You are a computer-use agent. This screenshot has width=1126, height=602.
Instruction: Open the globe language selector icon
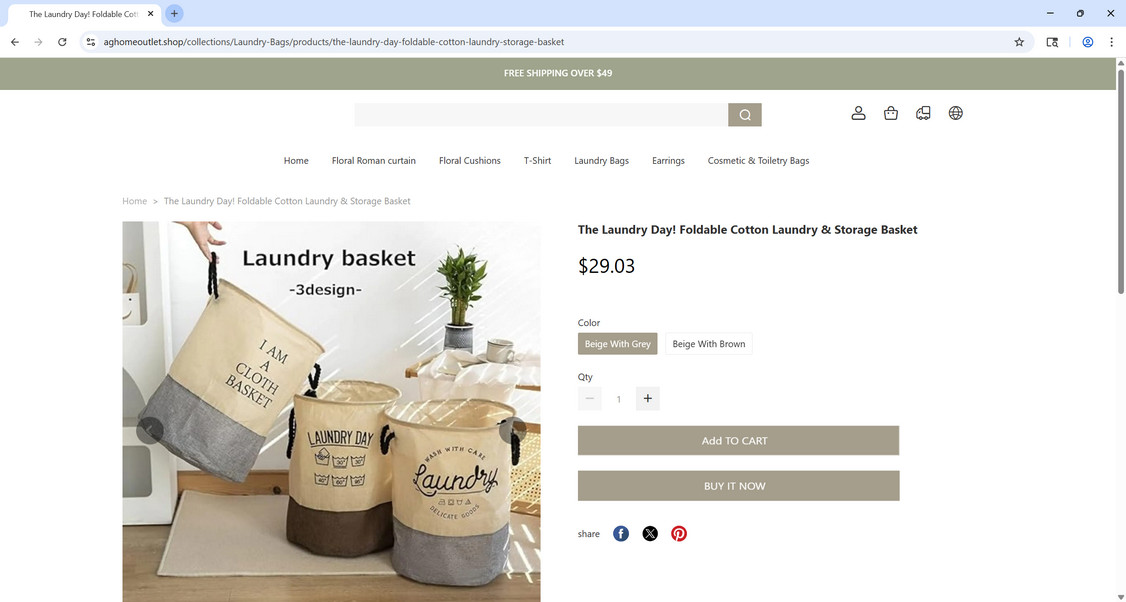pos(955,113)
